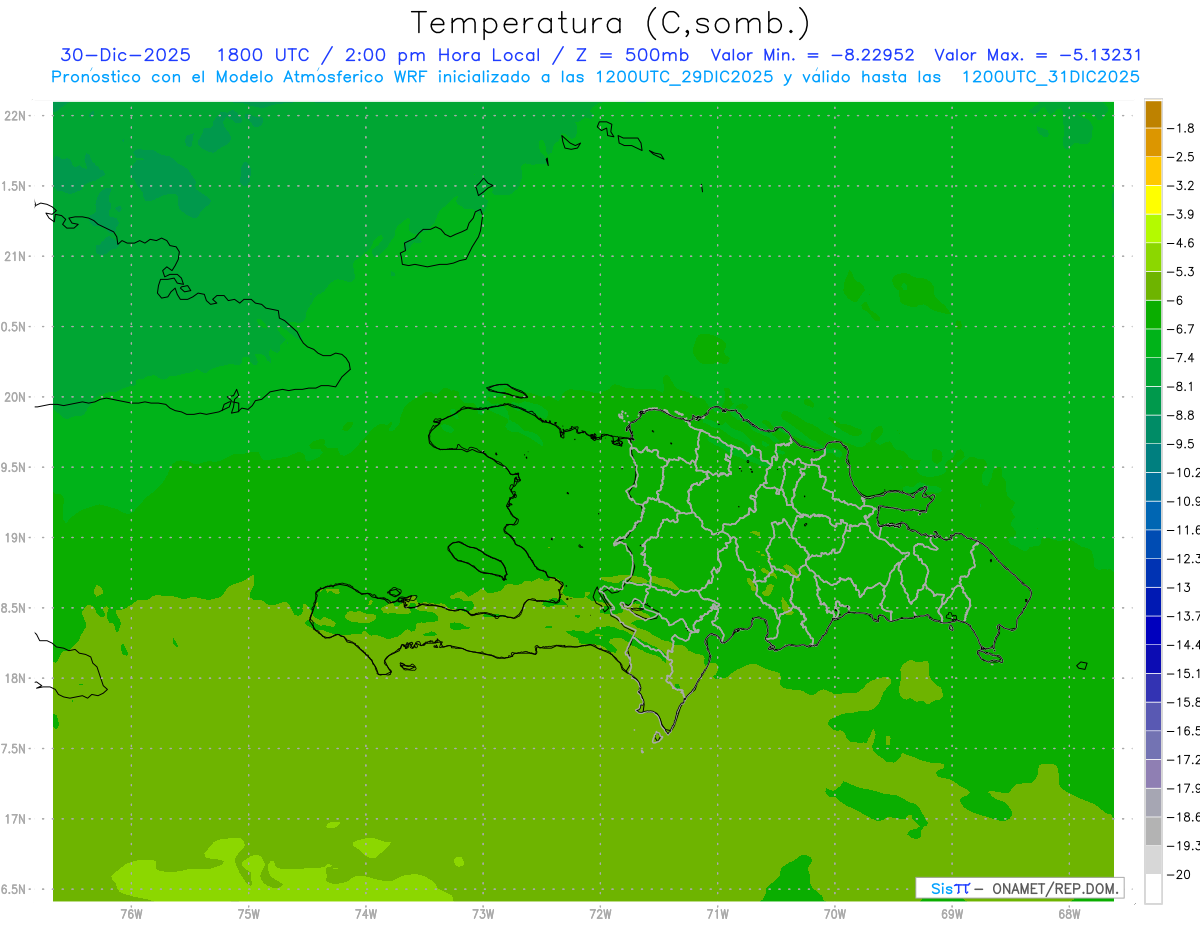Click the 21N latitude axis label
Image resolution: width=1200 pixels, height=927 pixels.
[x=16, y=256]
